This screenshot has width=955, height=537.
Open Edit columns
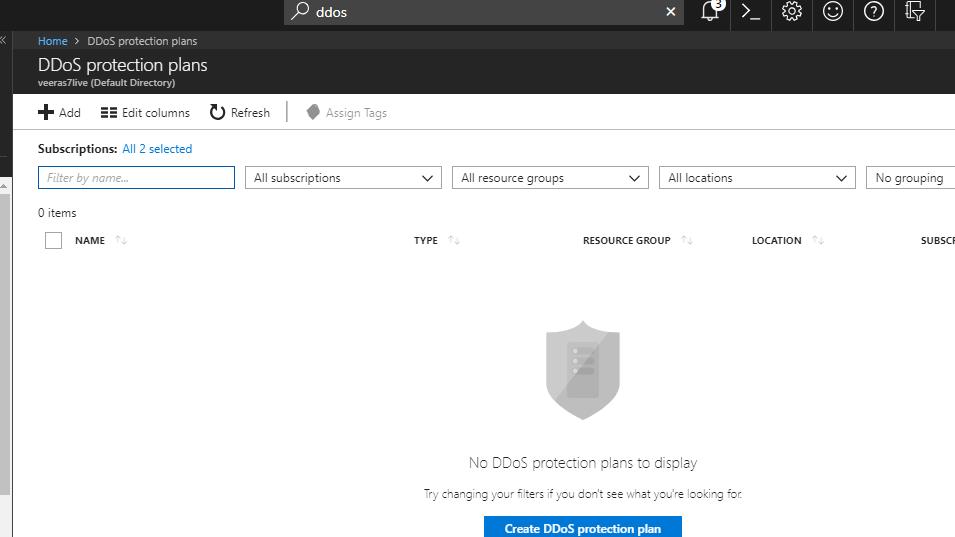coord(145,113)
